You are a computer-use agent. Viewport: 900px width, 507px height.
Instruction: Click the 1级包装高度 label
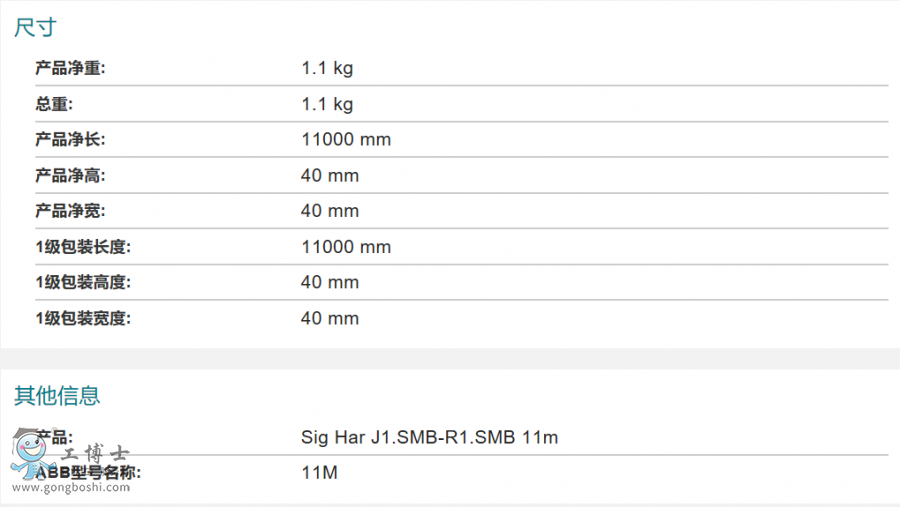pos(83,282)
